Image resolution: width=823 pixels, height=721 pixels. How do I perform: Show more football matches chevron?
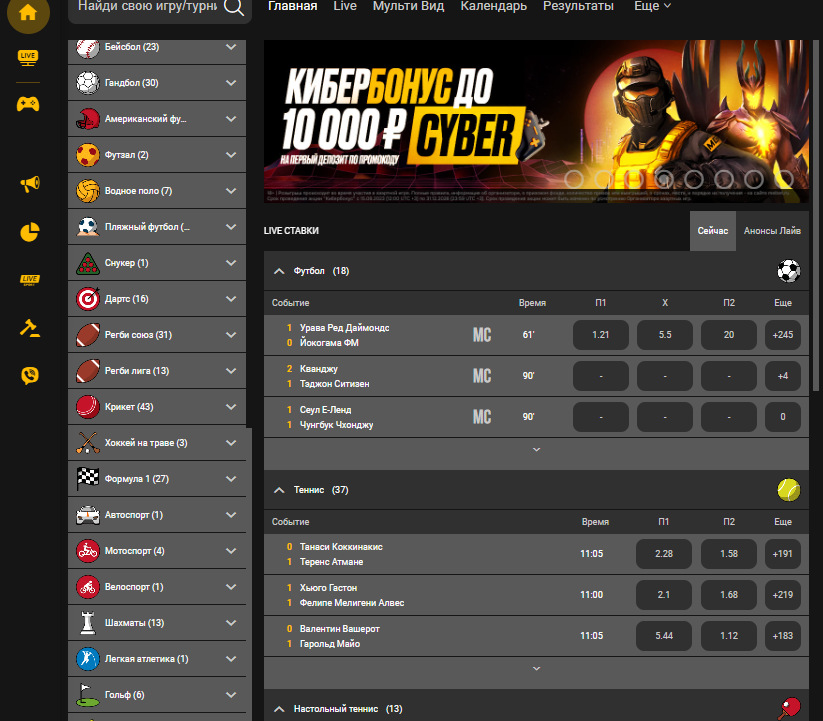(x=536, y=450)
